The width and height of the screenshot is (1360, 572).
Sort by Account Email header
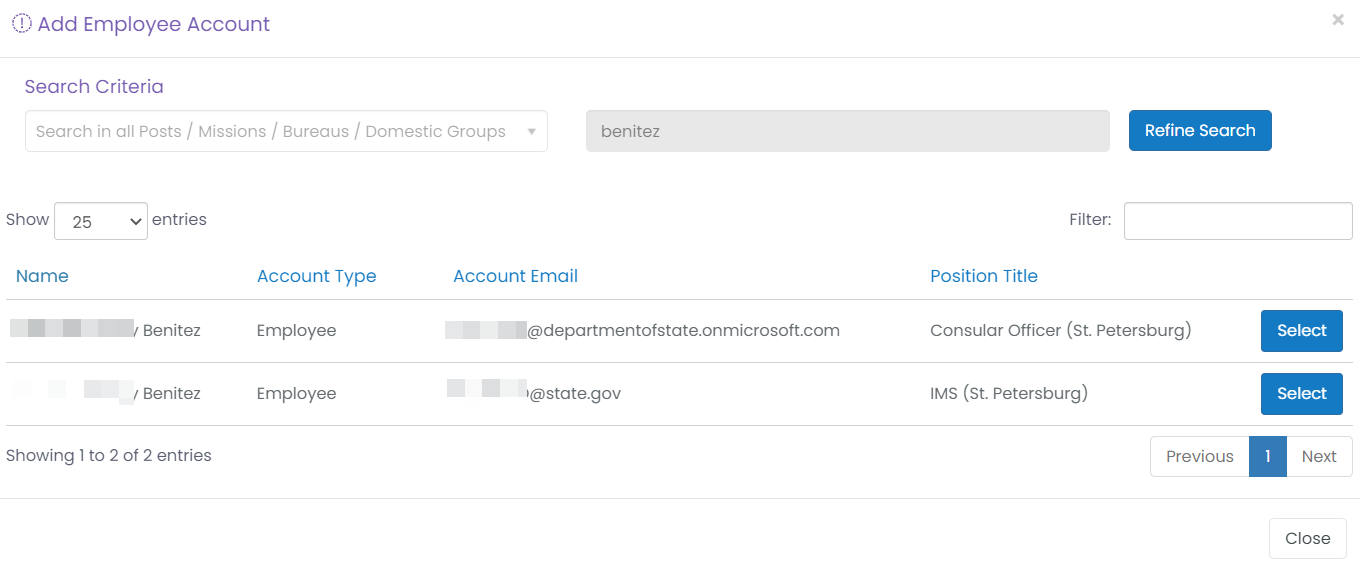pyautogui.click(x=516, y=276)
